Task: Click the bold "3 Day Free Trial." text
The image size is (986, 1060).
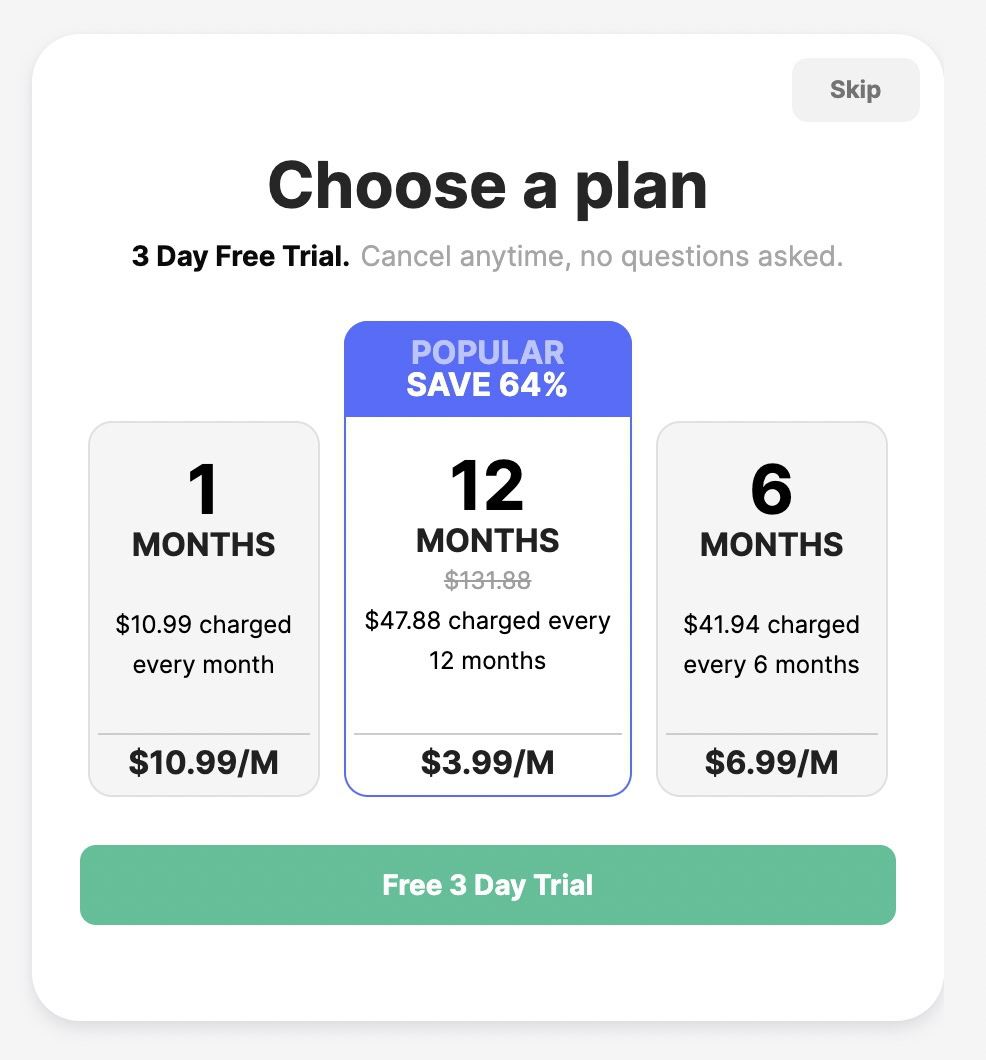Action: coord(241,257)
